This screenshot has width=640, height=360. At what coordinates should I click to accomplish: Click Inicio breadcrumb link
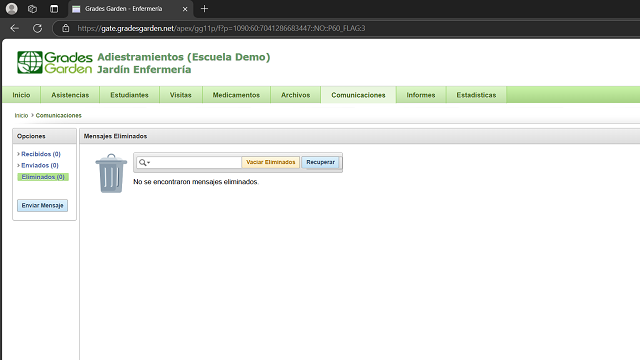21,116
